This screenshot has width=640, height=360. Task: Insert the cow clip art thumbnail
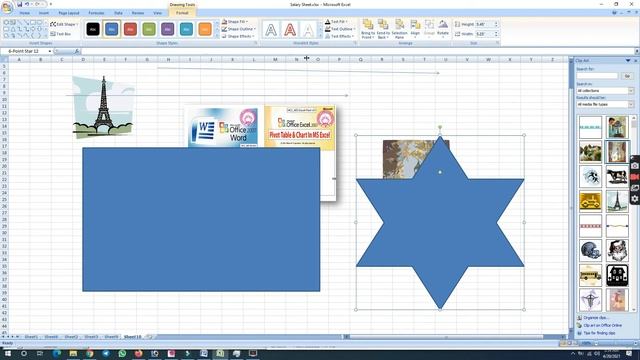617,177
